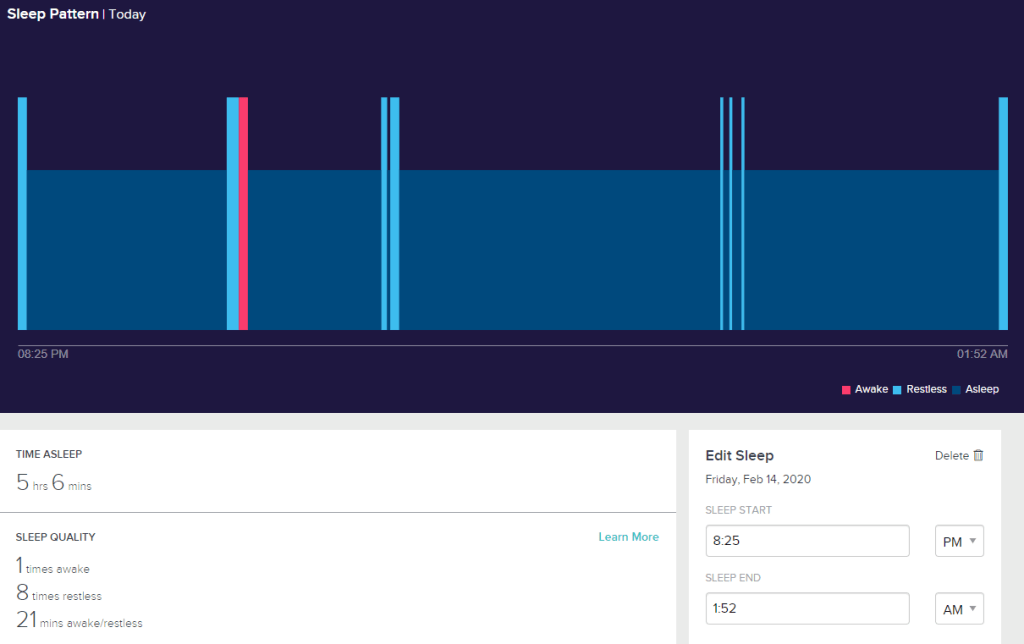Select the first restless bar at chart start

coord(22,213)
